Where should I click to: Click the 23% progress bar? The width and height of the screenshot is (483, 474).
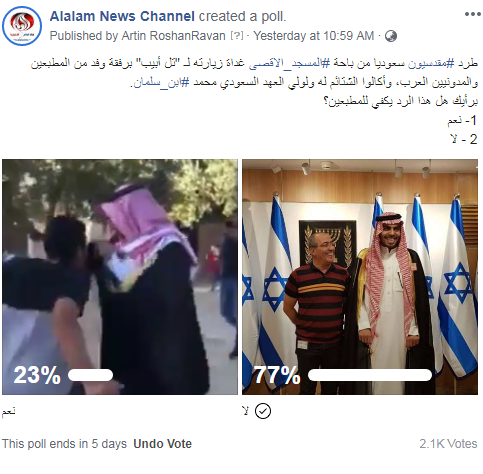(x=91, y=375)
